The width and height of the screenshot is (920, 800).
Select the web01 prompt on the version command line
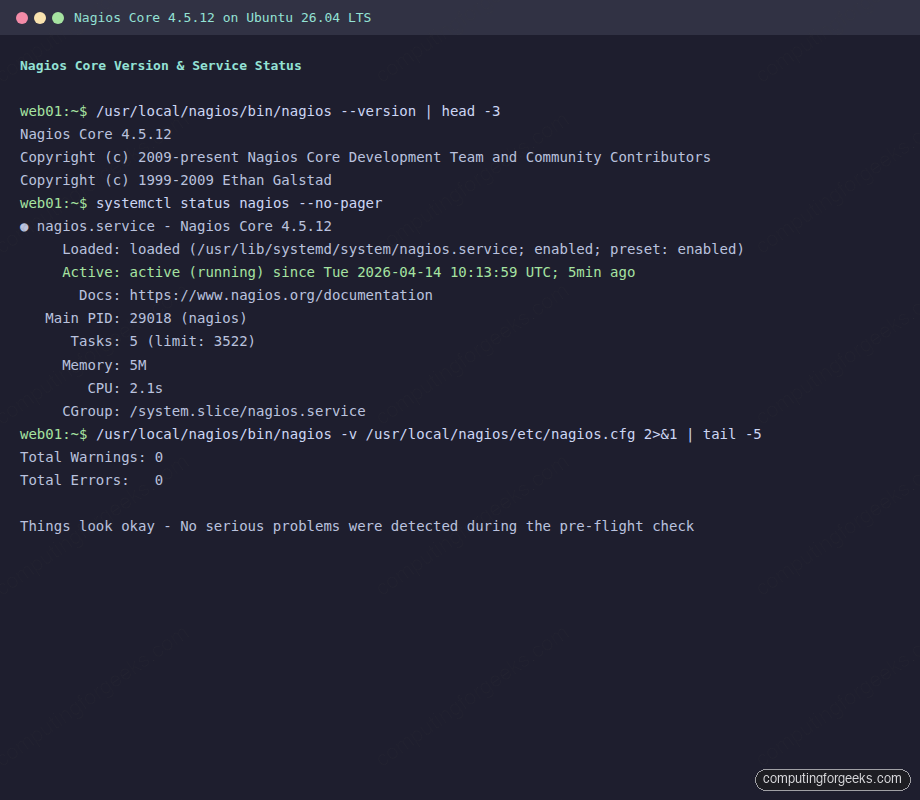pos(52,111)
